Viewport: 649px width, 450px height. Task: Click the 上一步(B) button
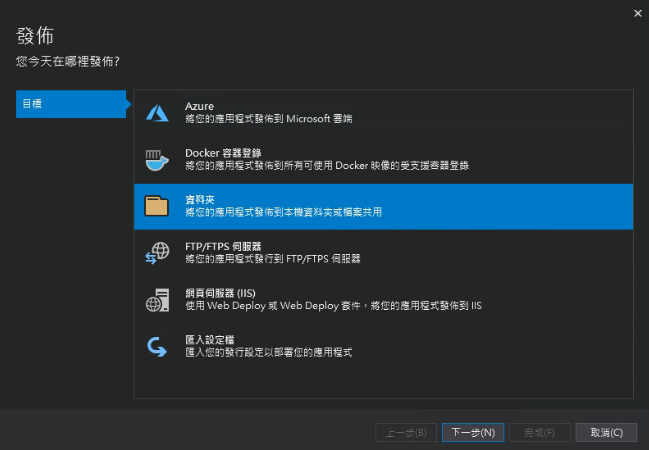[406, 433]
